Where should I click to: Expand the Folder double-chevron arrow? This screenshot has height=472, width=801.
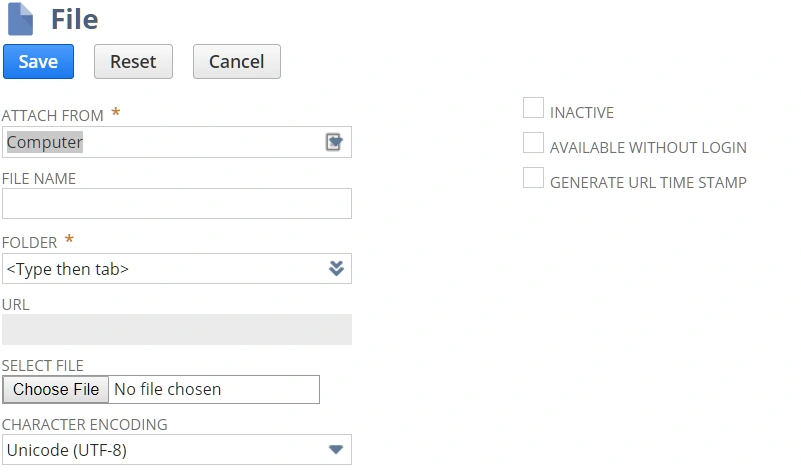coord(337,268)
